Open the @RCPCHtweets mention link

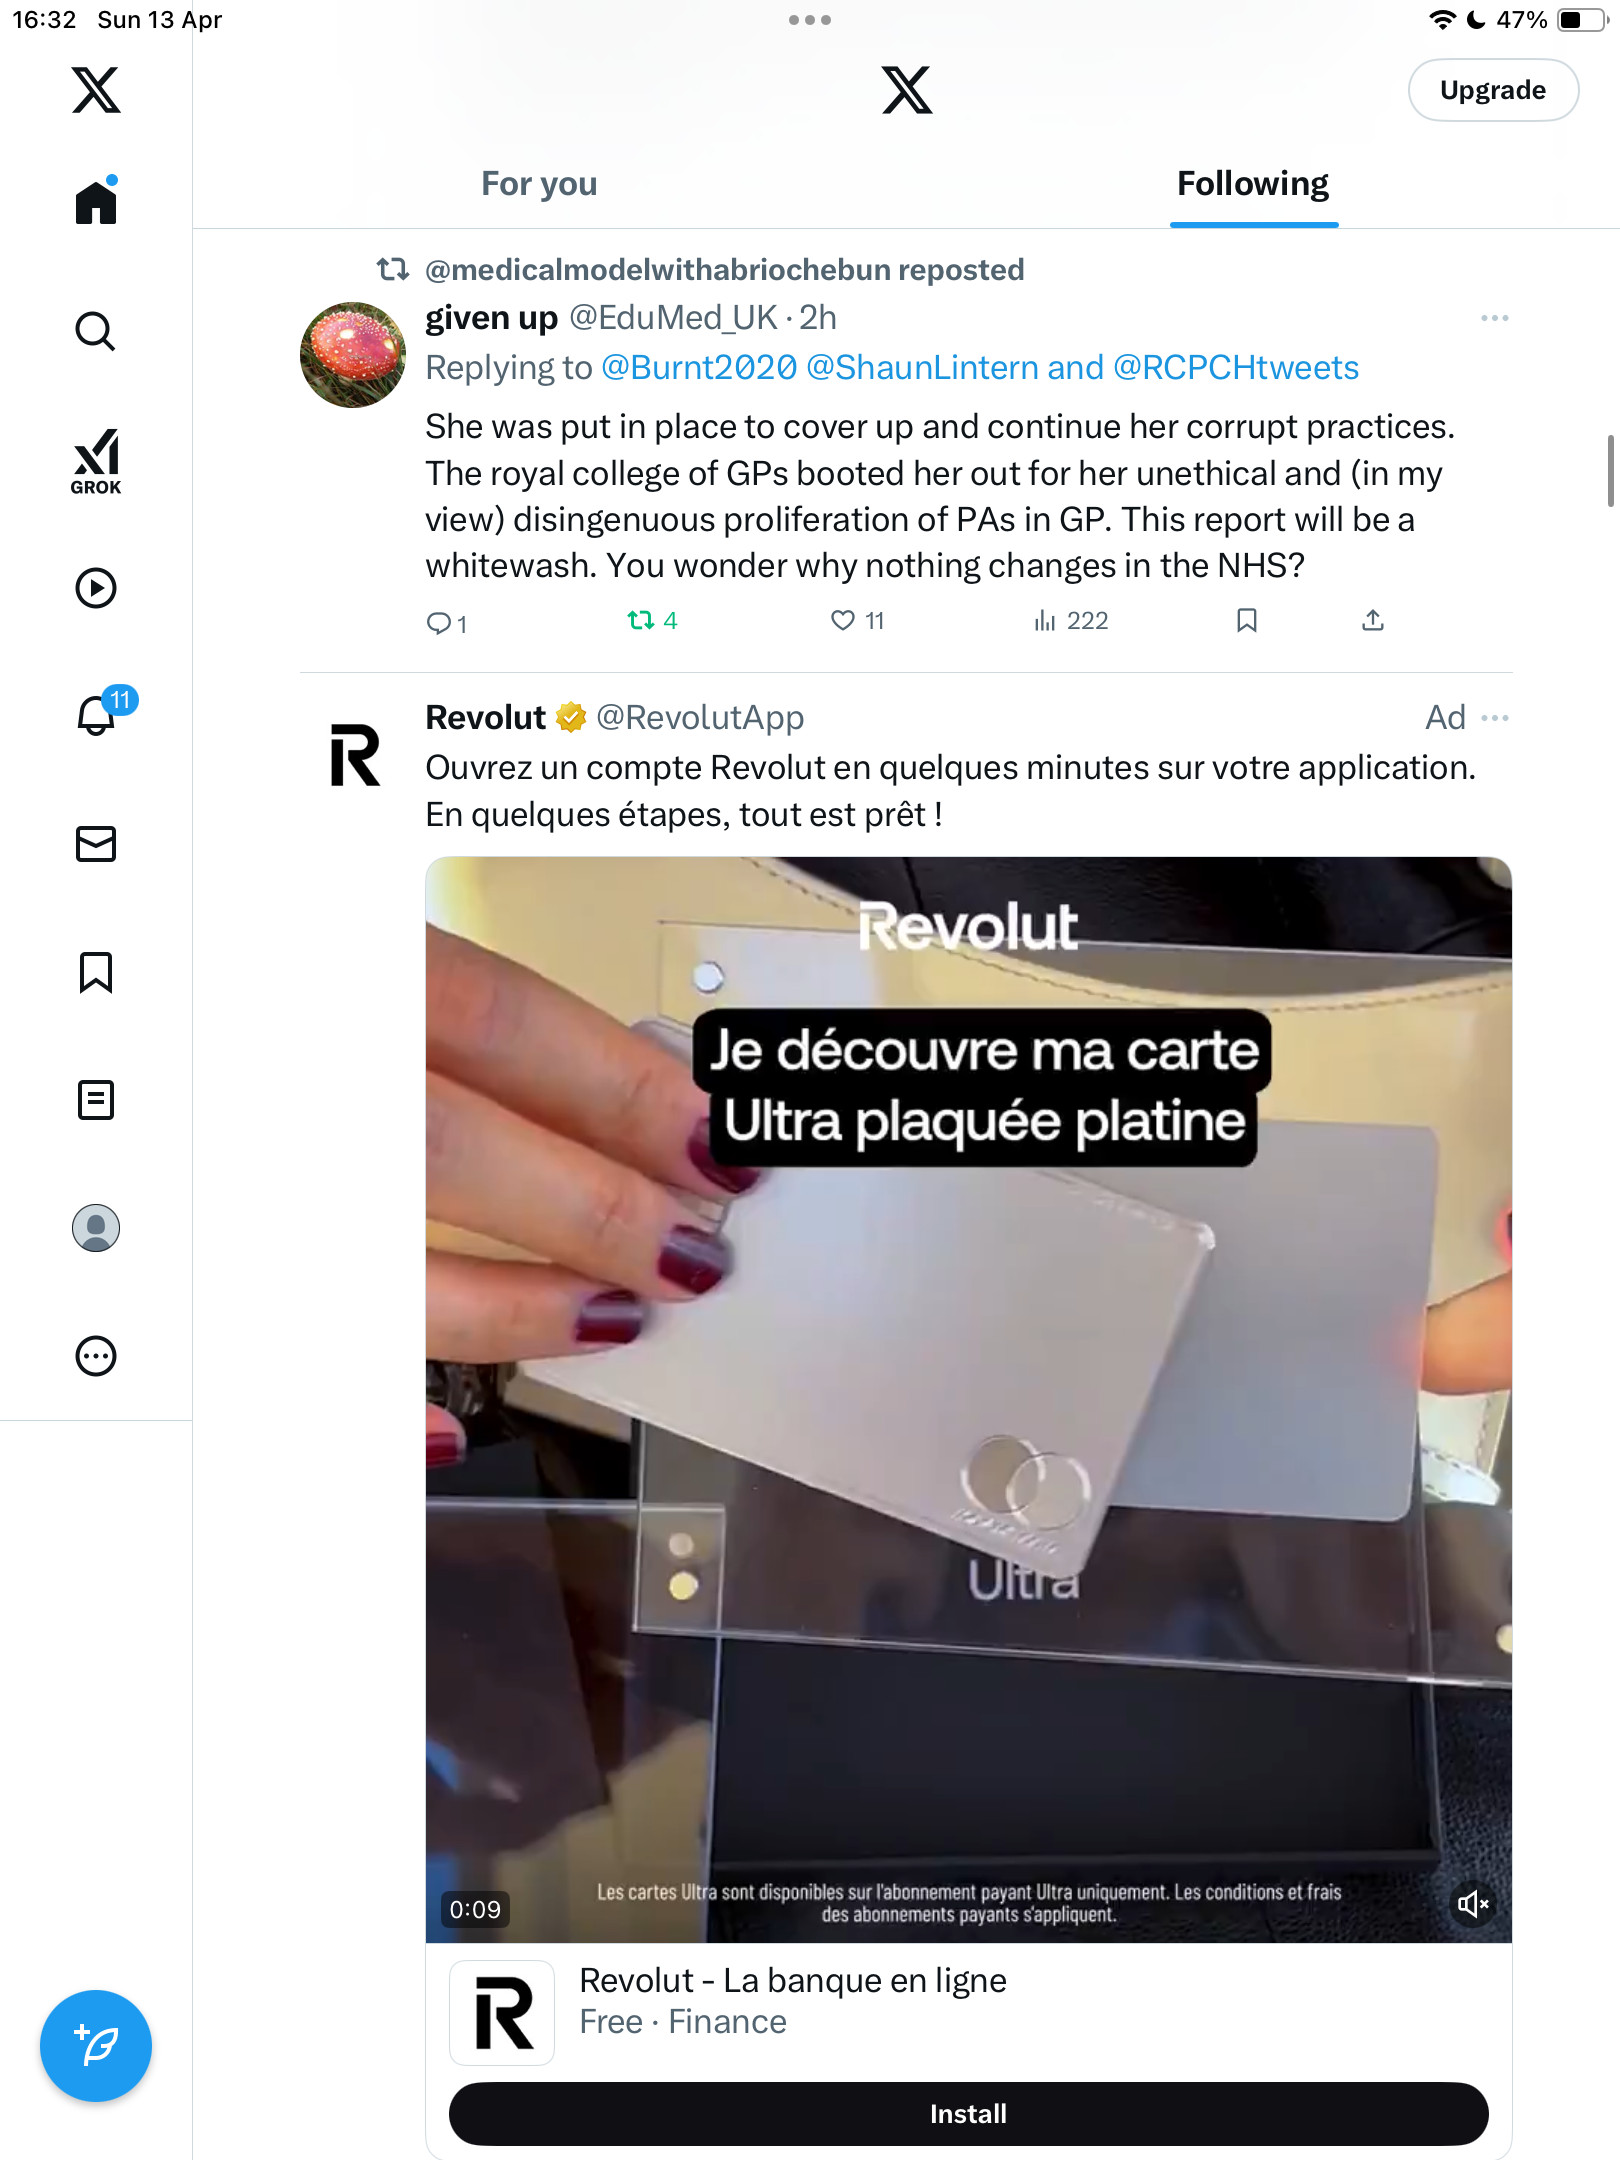[x=1236, y=368]
